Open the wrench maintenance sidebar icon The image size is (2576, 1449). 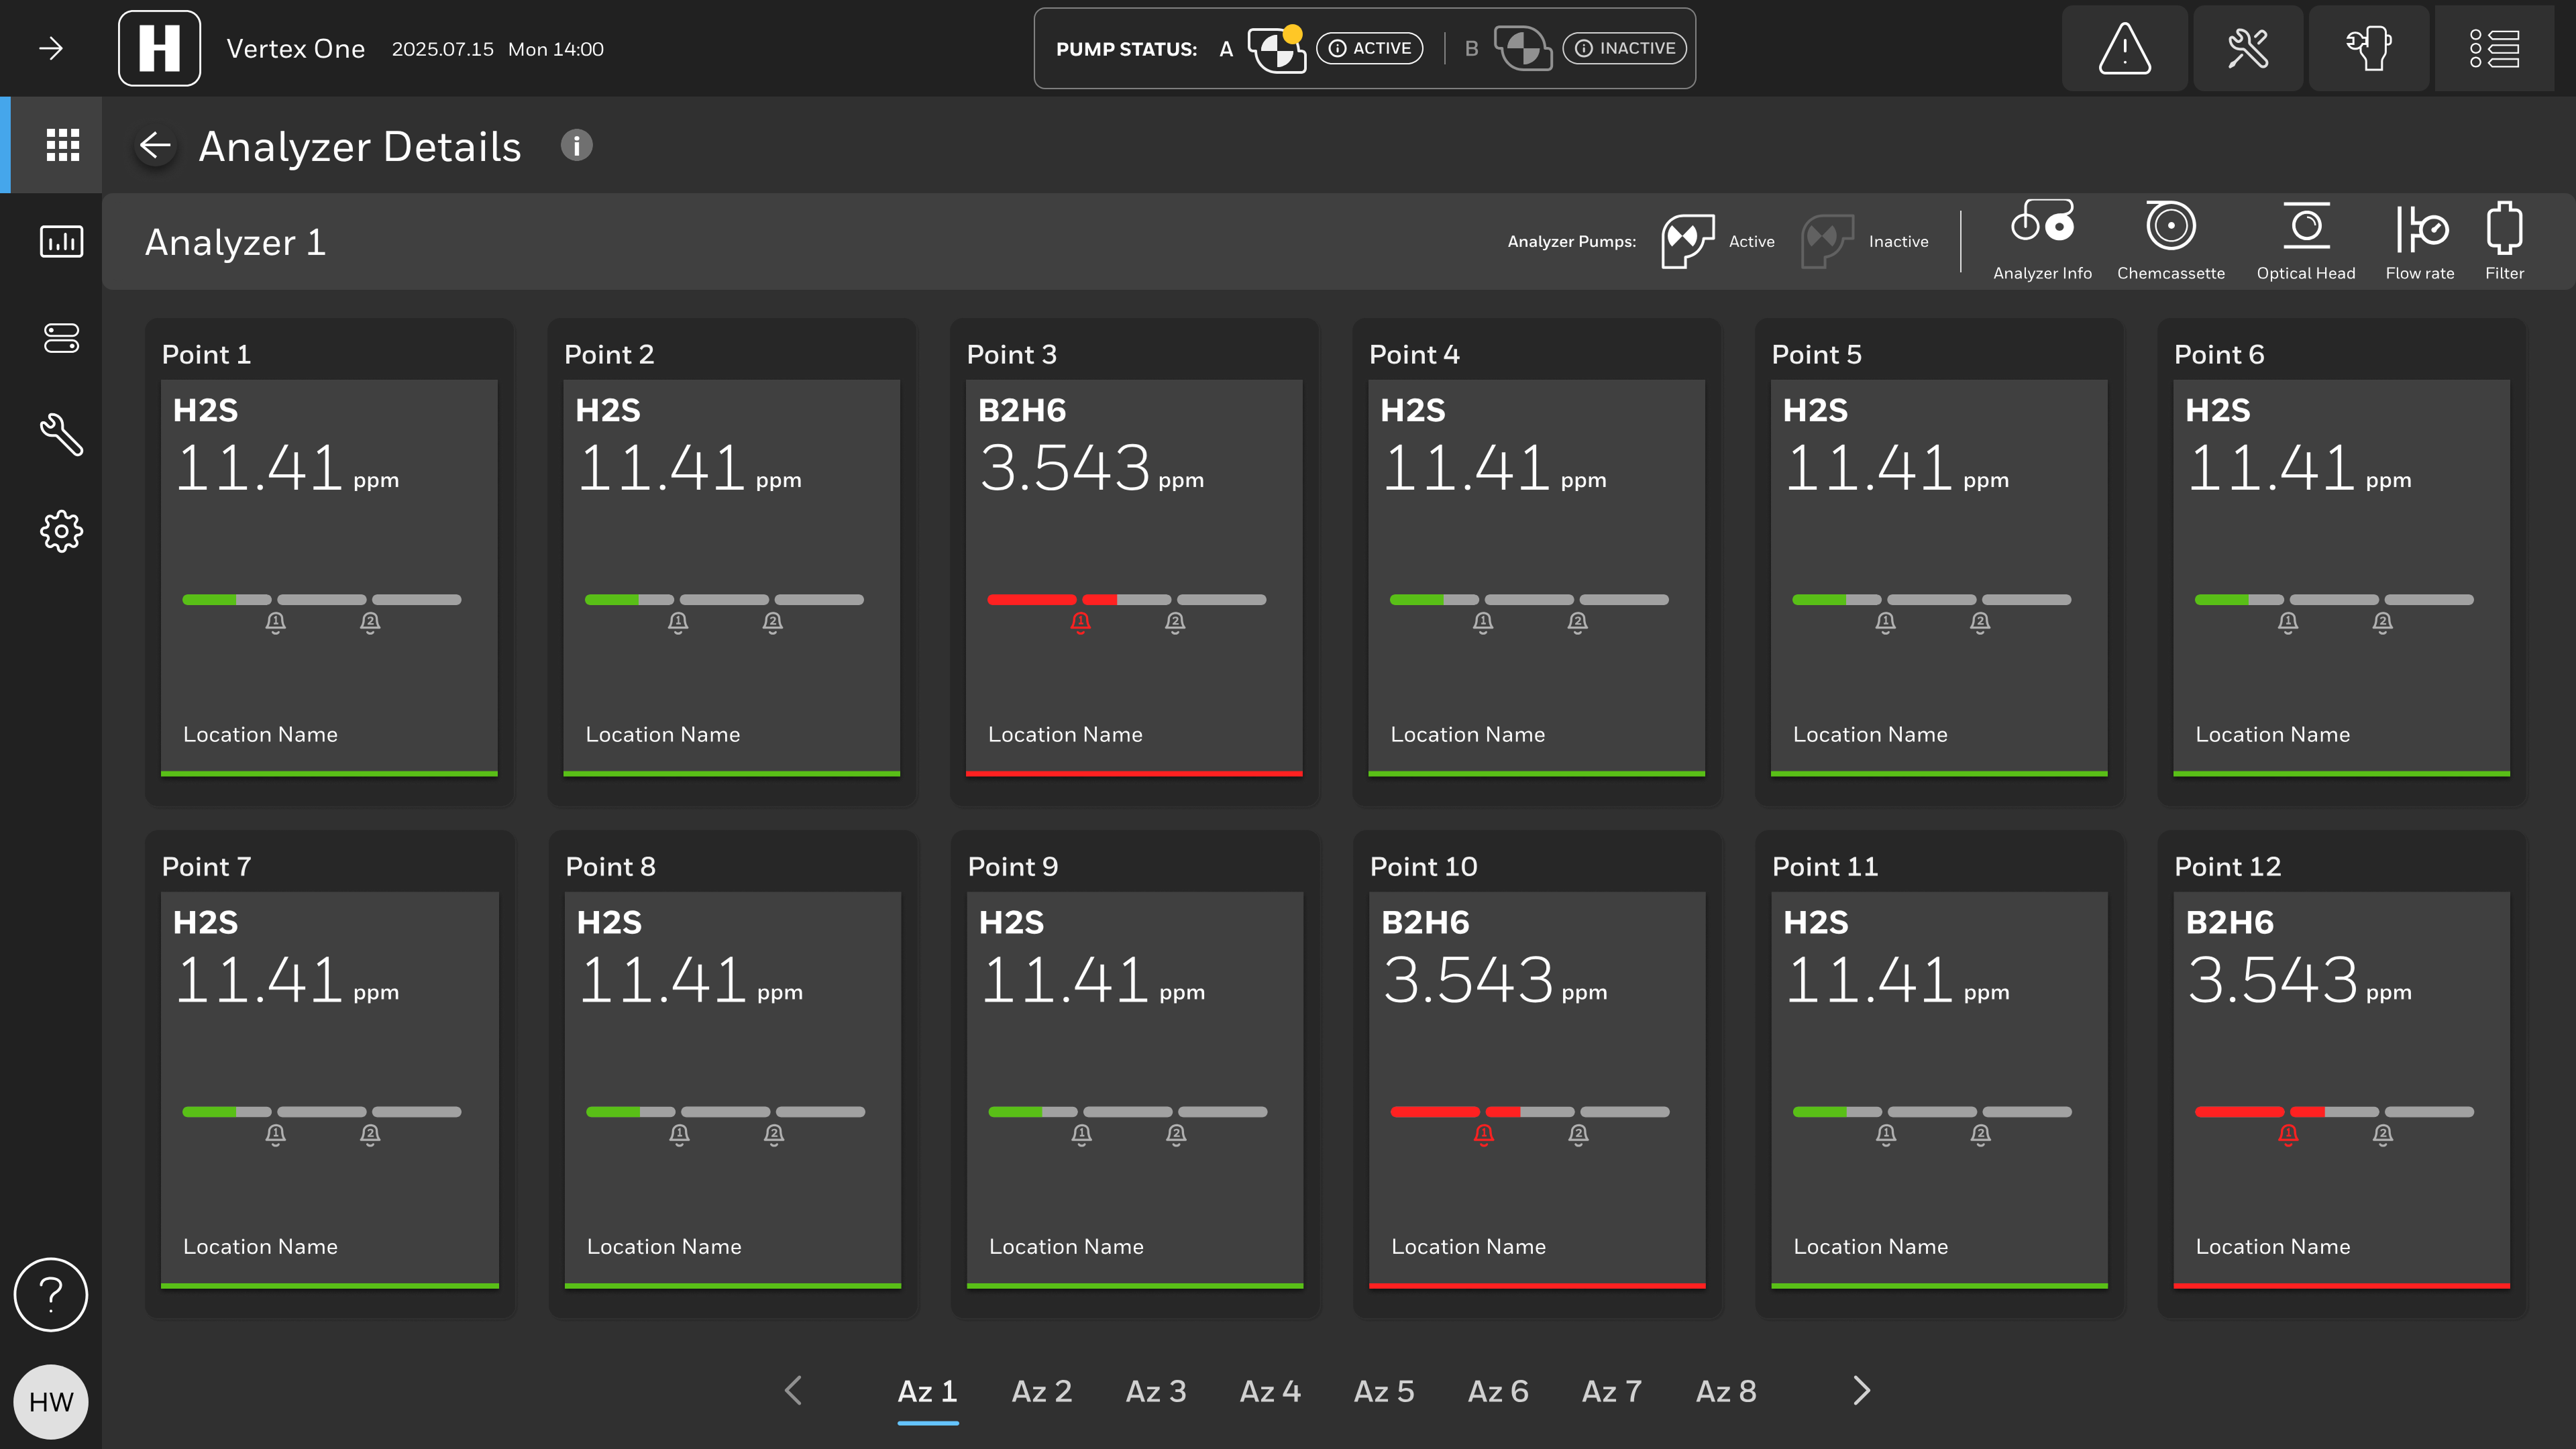(x=61, y=434)
